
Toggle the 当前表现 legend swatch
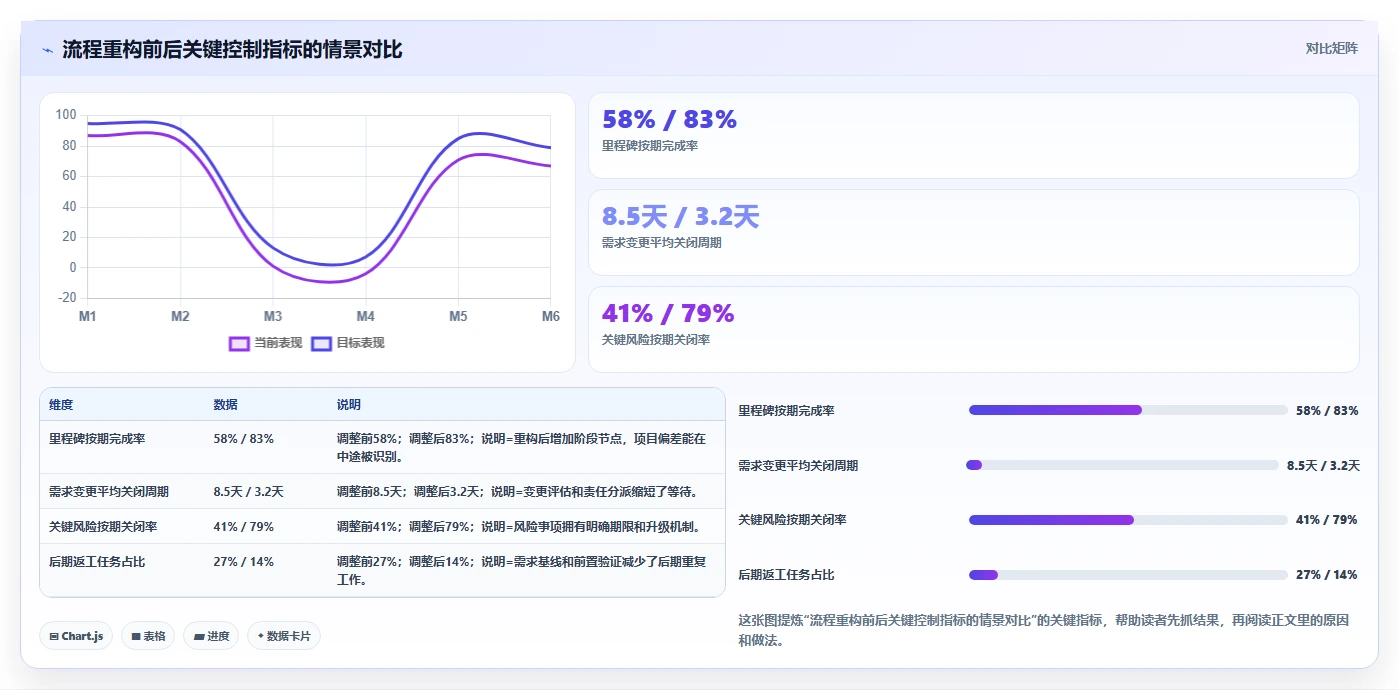coord(239,343)
